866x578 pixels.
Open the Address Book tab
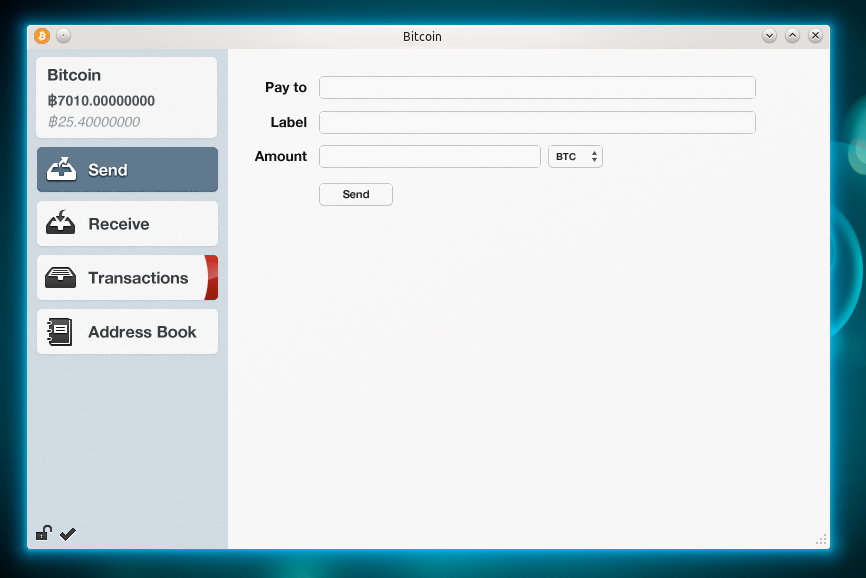click(128, 332)
